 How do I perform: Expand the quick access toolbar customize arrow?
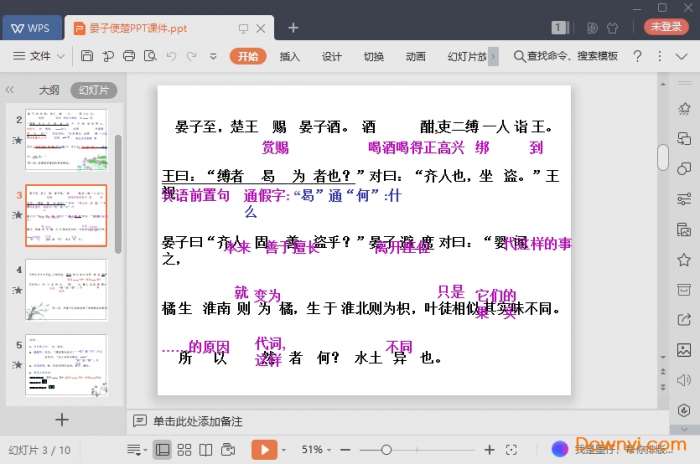[211, 56]
